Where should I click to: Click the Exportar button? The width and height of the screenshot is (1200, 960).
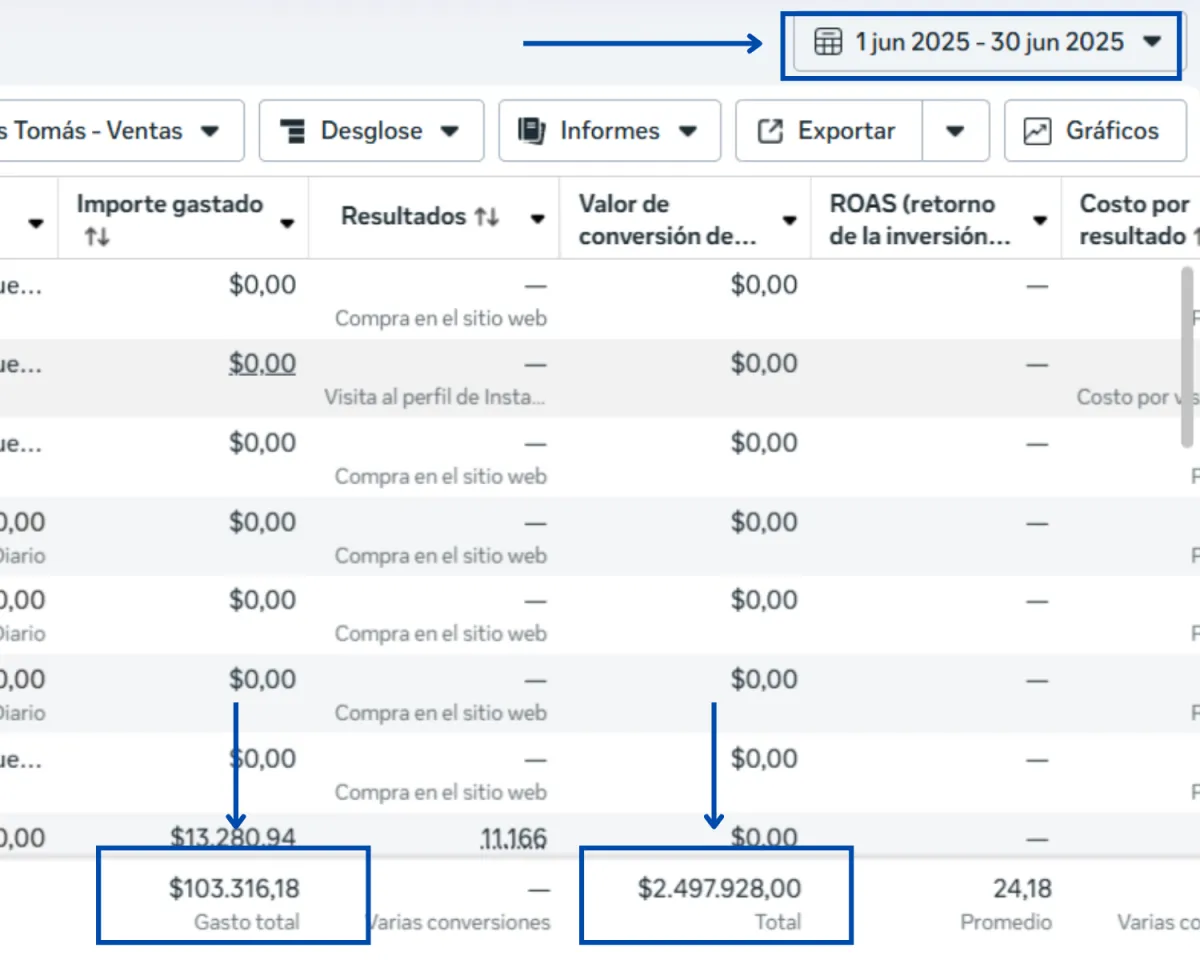(x=828, y=131)
